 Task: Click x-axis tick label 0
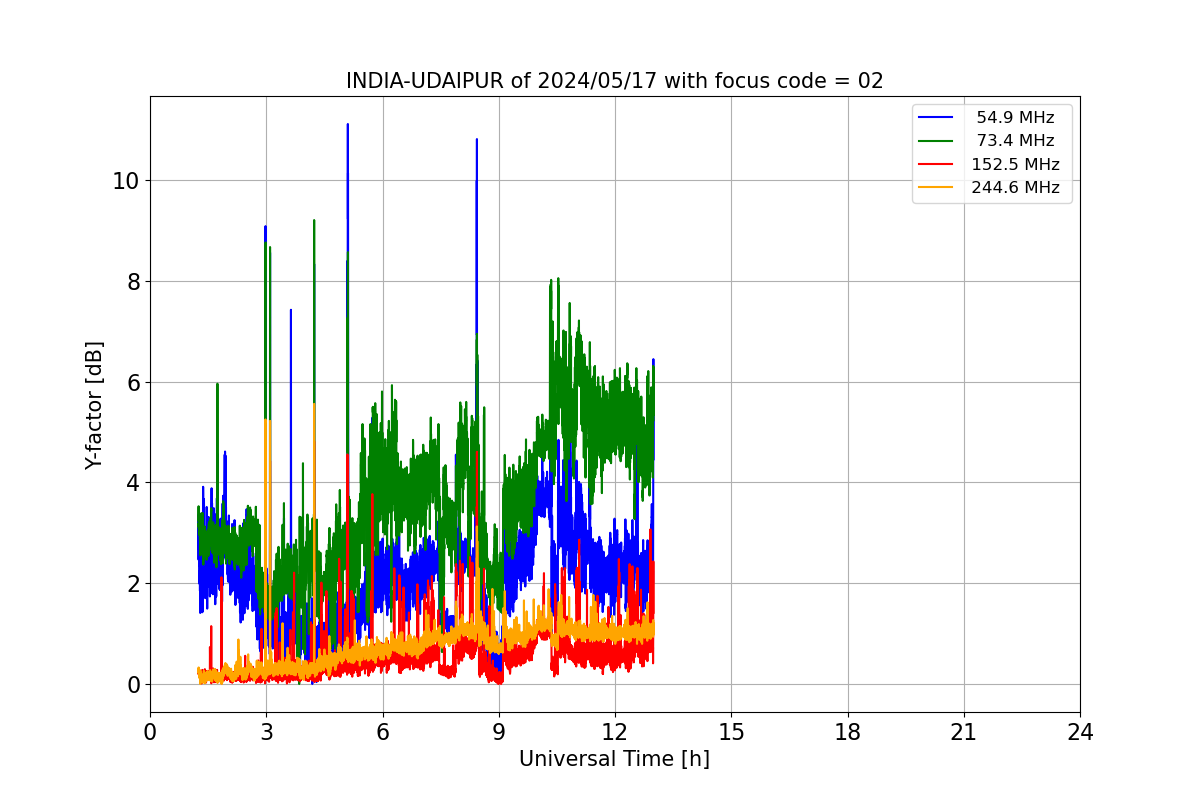click(x=150, y=732)
